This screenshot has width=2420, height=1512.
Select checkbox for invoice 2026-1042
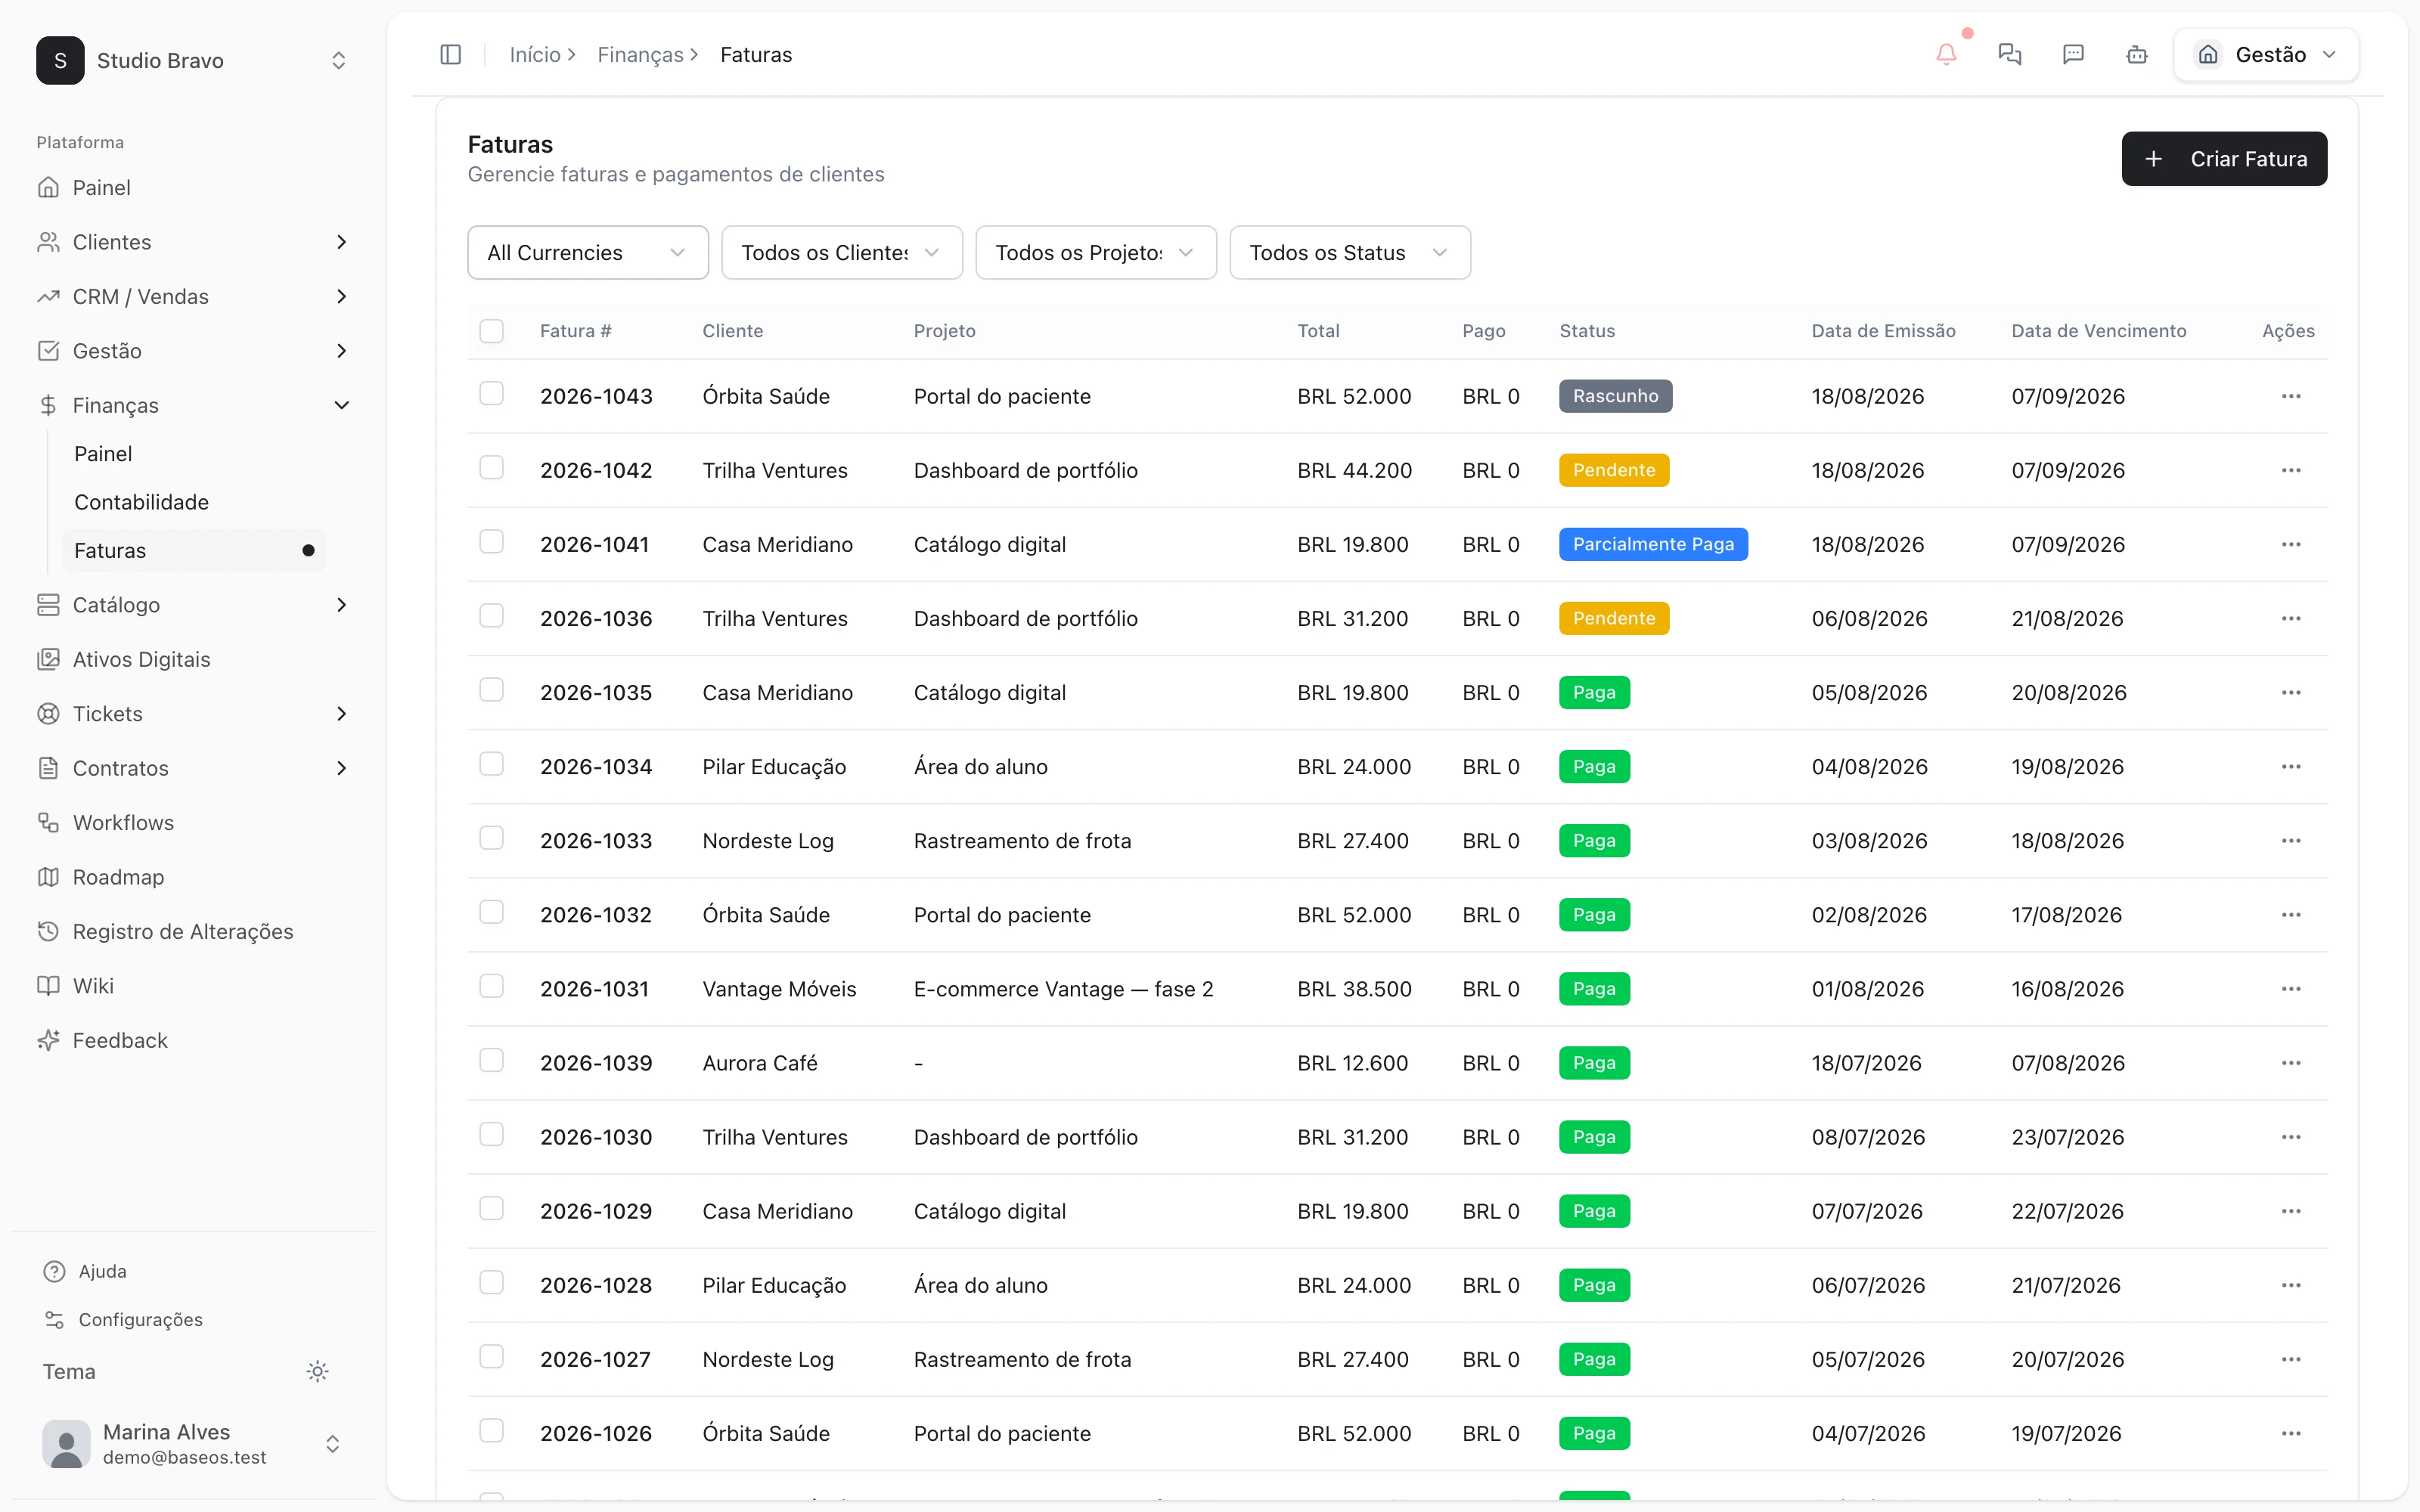(491, 468)
